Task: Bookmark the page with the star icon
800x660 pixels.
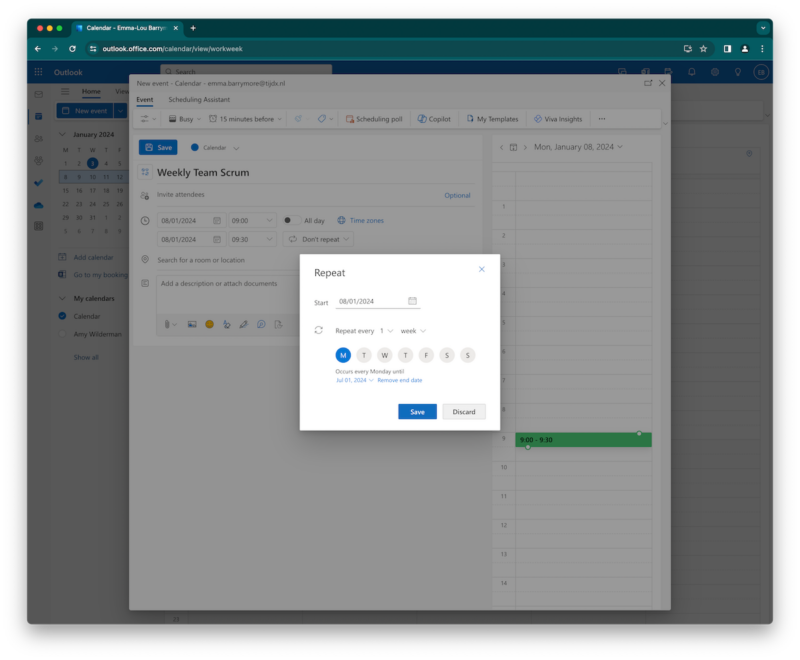Action: click(704, 49)
